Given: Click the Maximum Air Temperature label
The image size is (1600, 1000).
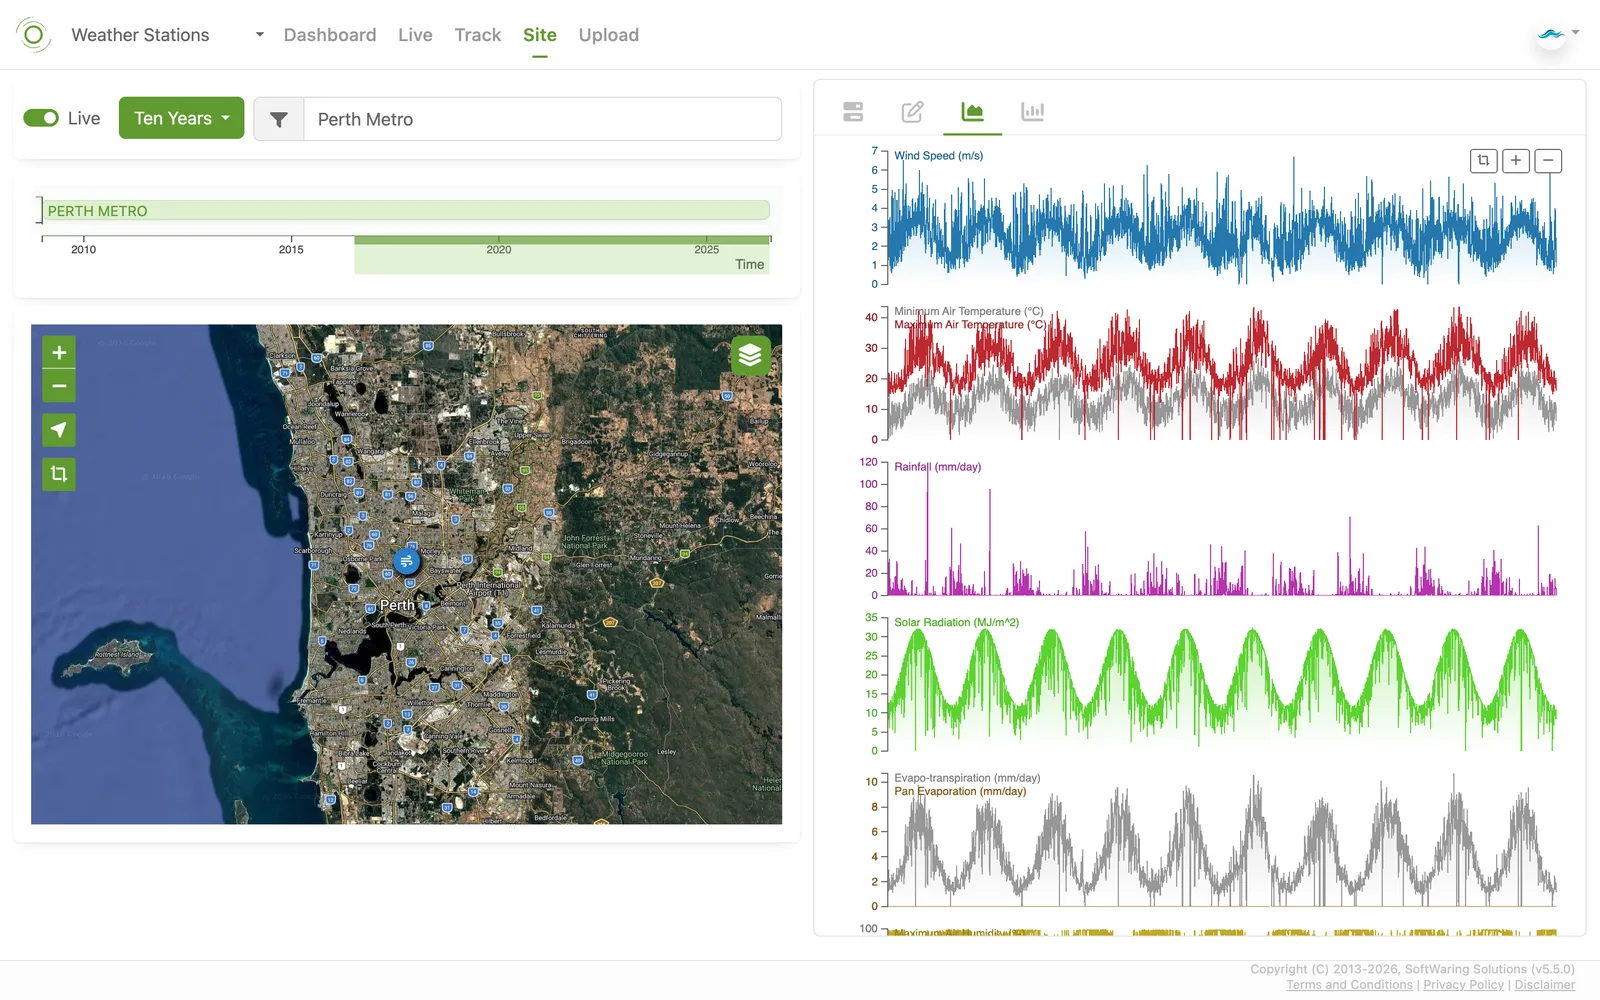Looking at the screenshot, I should pos(970,324).
